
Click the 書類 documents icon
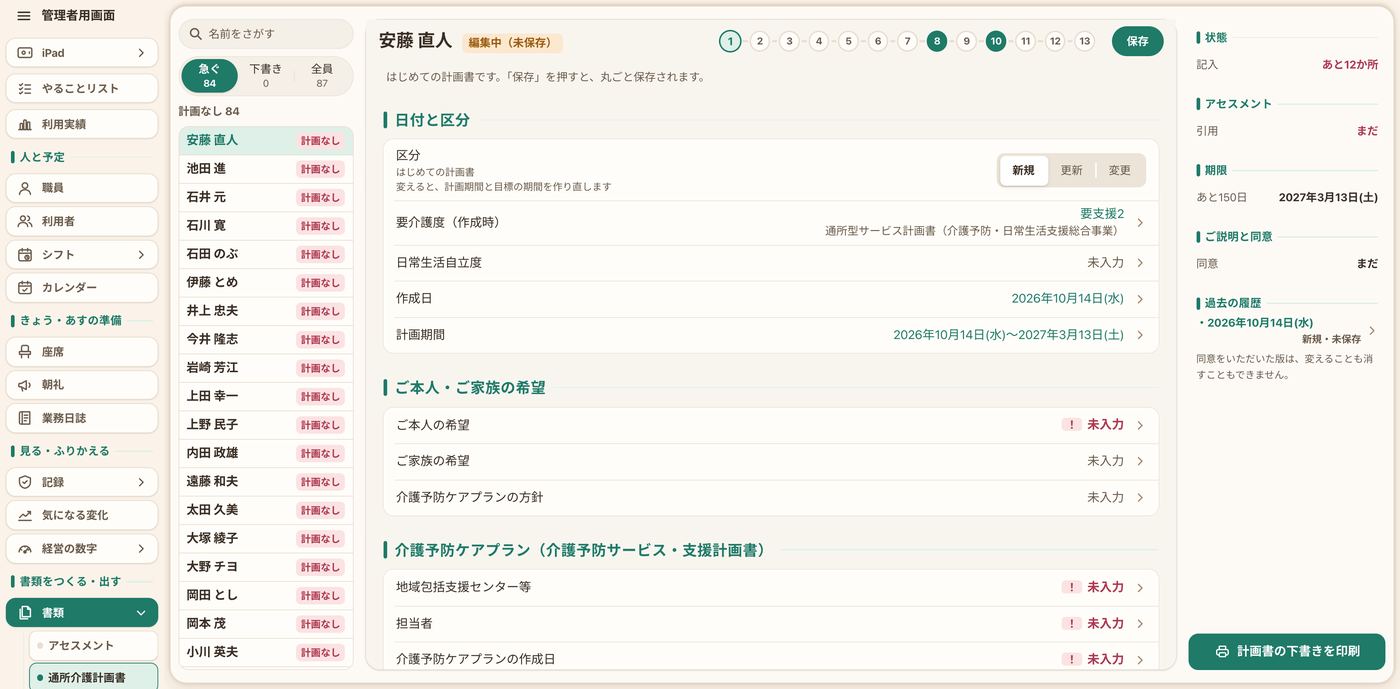[25, 613]
